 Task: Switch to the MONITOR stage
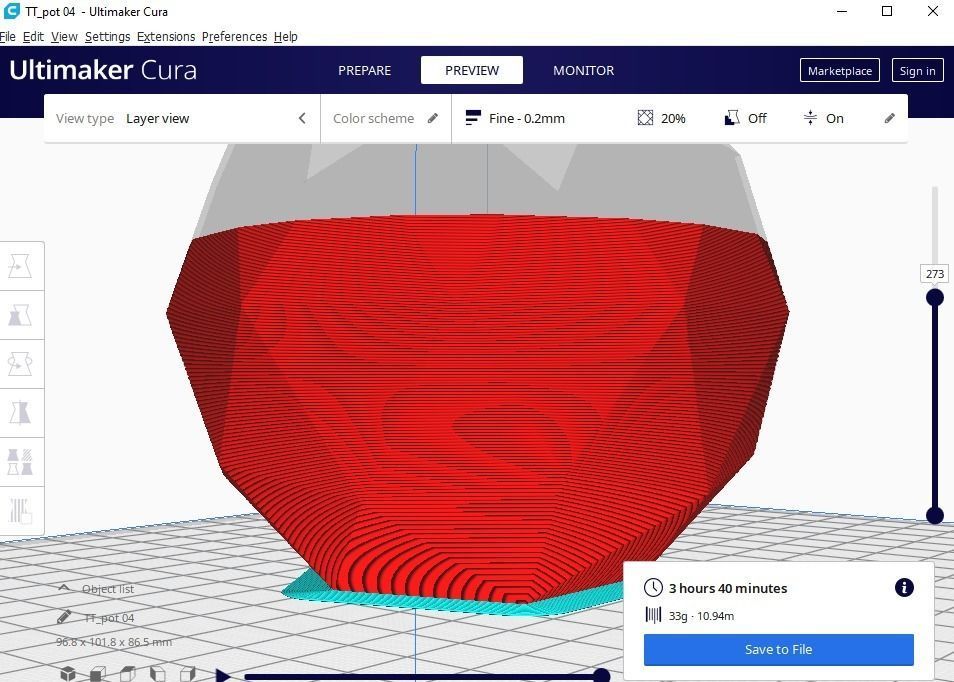(583, 70)
